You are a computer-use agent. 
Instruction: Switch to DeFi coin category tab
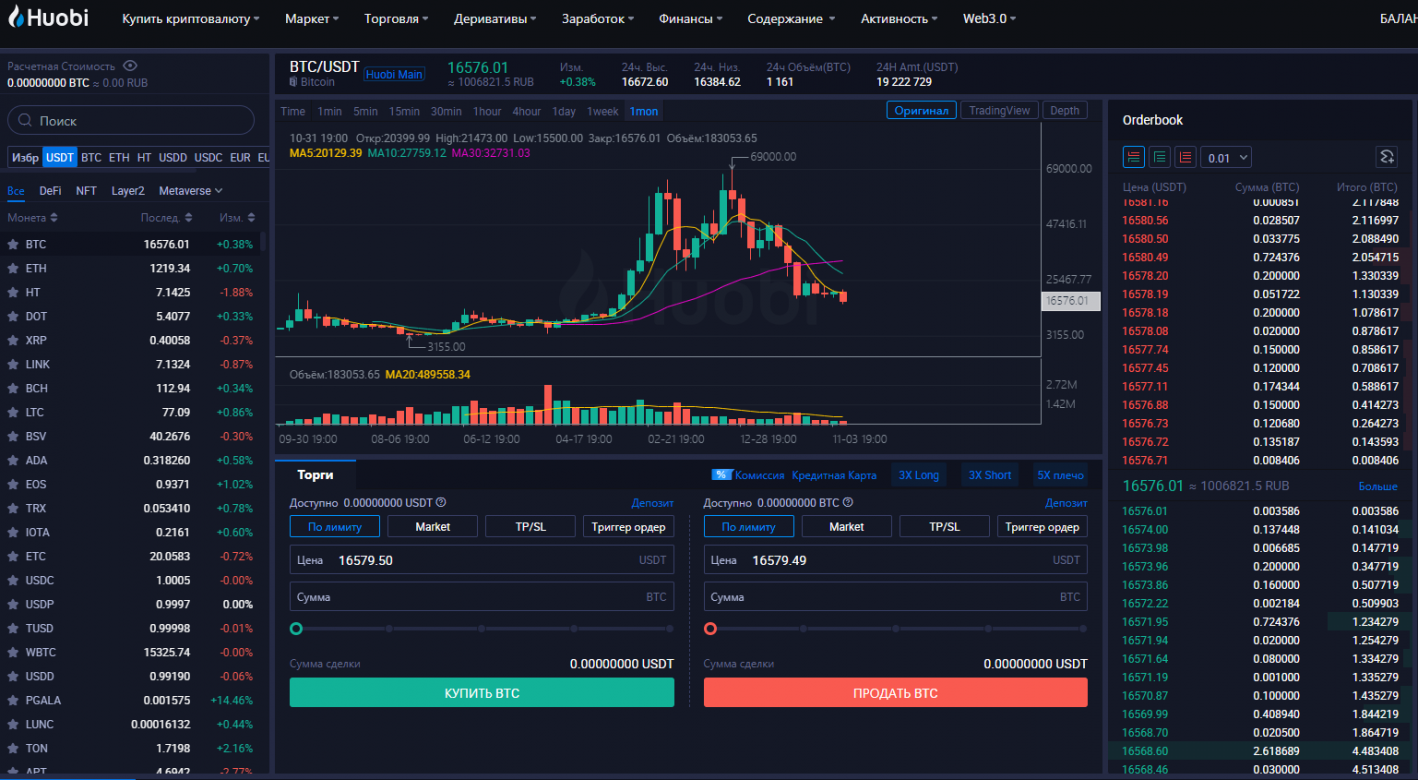(50, 191)
